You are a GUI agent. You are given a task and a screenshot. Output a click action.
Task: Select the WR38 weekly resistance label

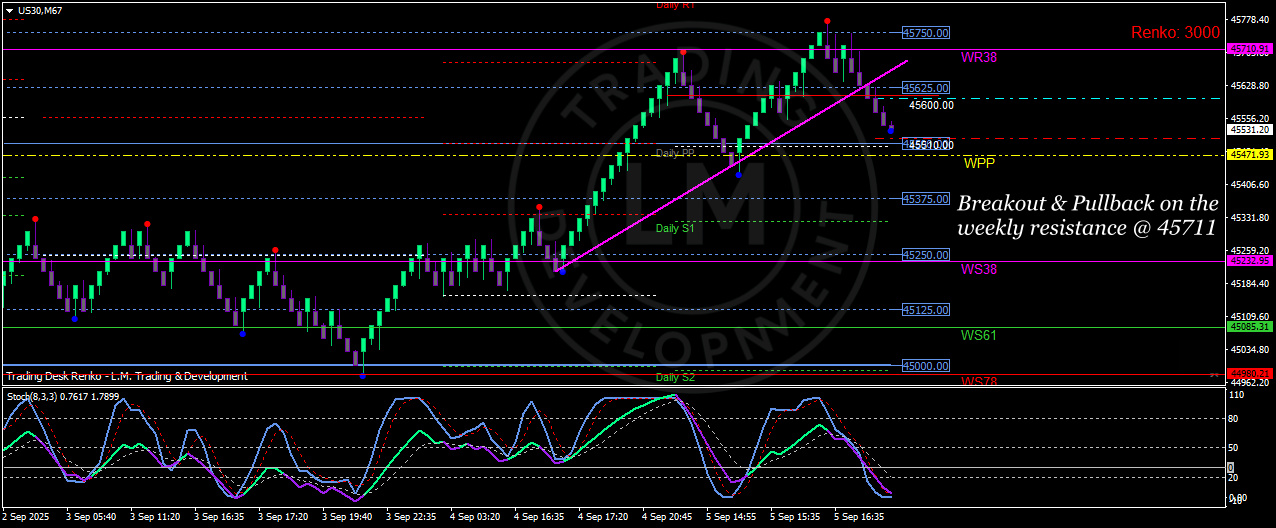978,57
